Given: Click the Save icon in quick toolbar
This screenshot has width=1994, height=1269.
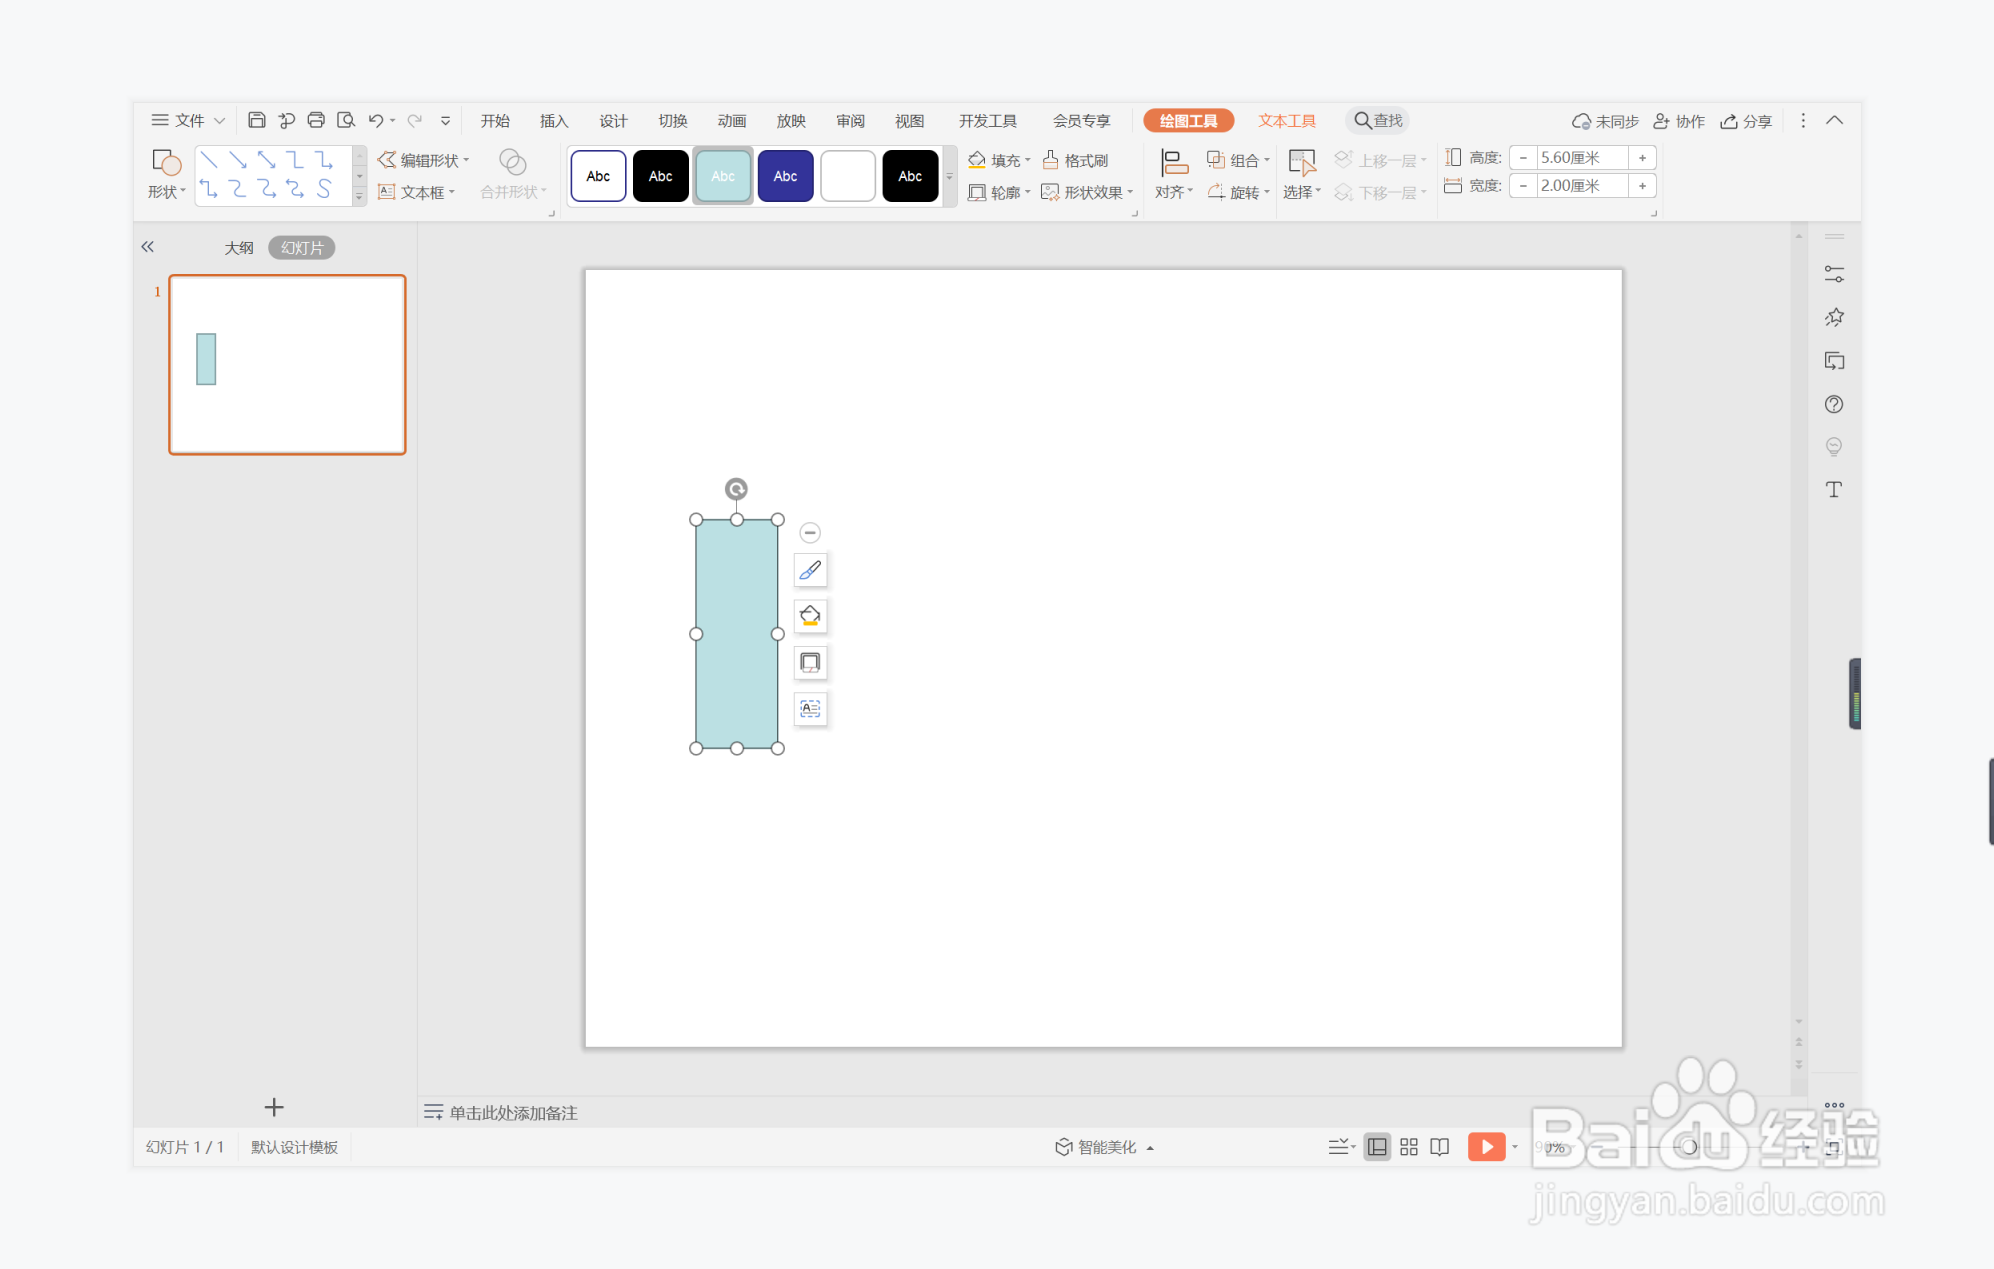Looking at the screenshot, I should pos(256,120).
